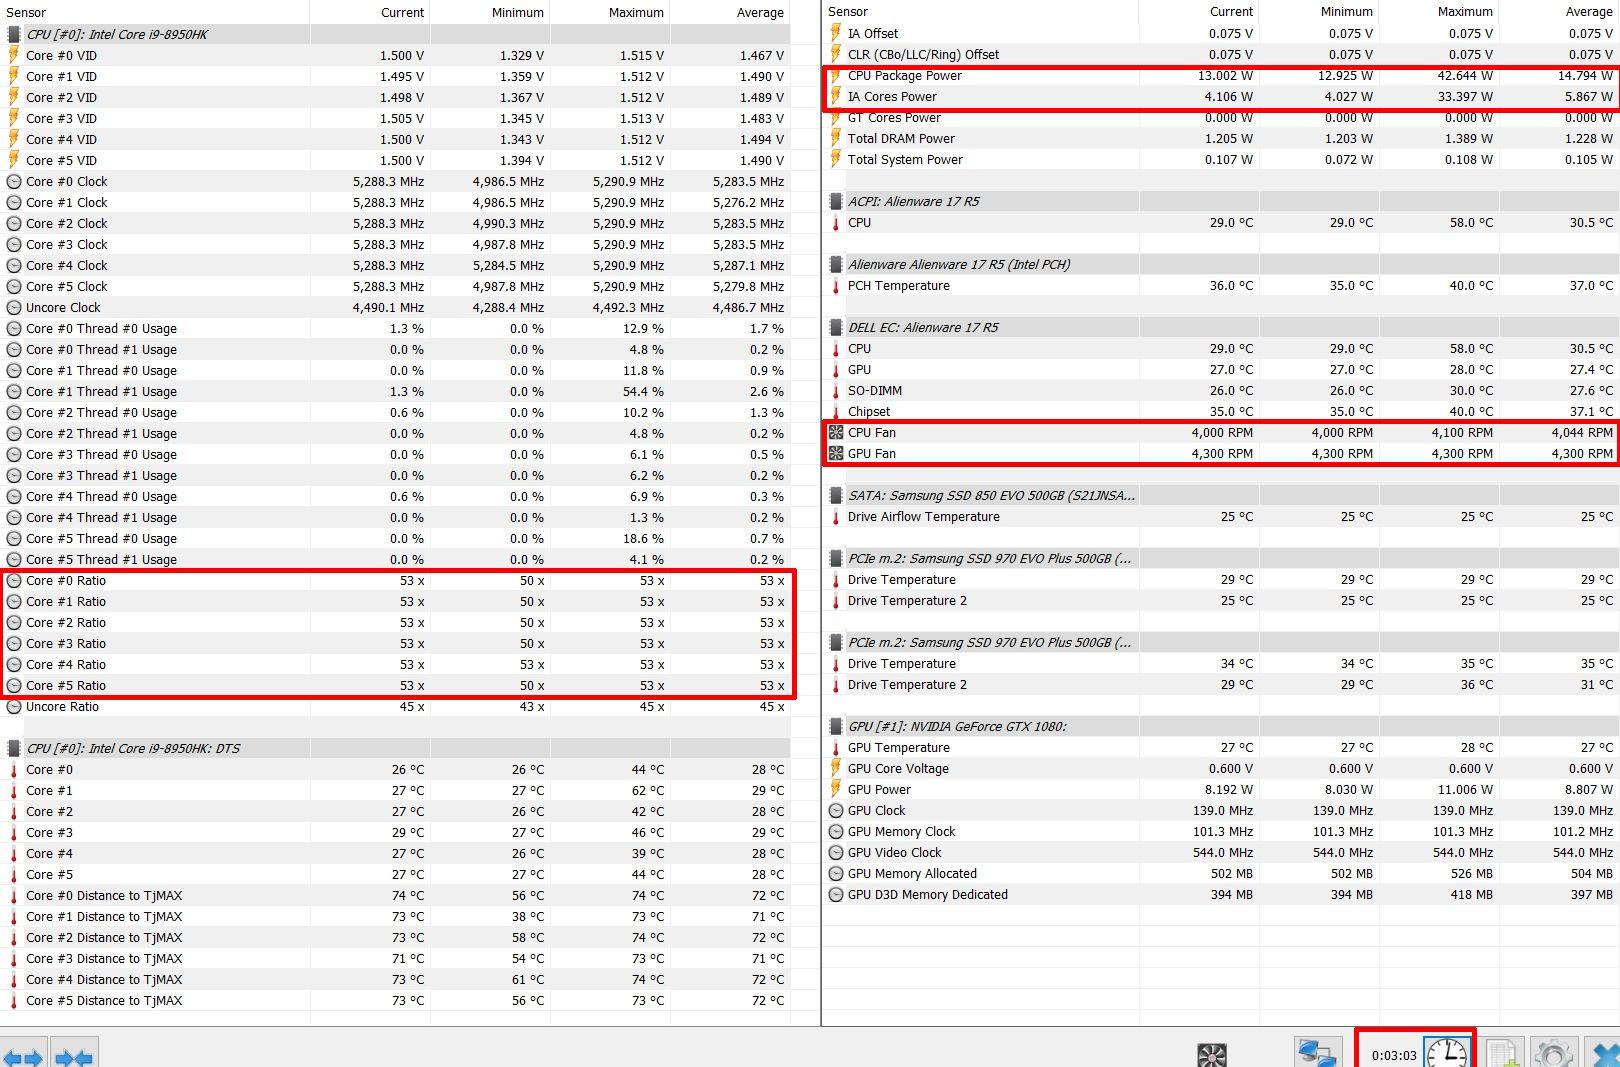Viewport: 1620px width, 1067px height.
Task: Select the GPU Fan sensor row
Action: [872, 454]
